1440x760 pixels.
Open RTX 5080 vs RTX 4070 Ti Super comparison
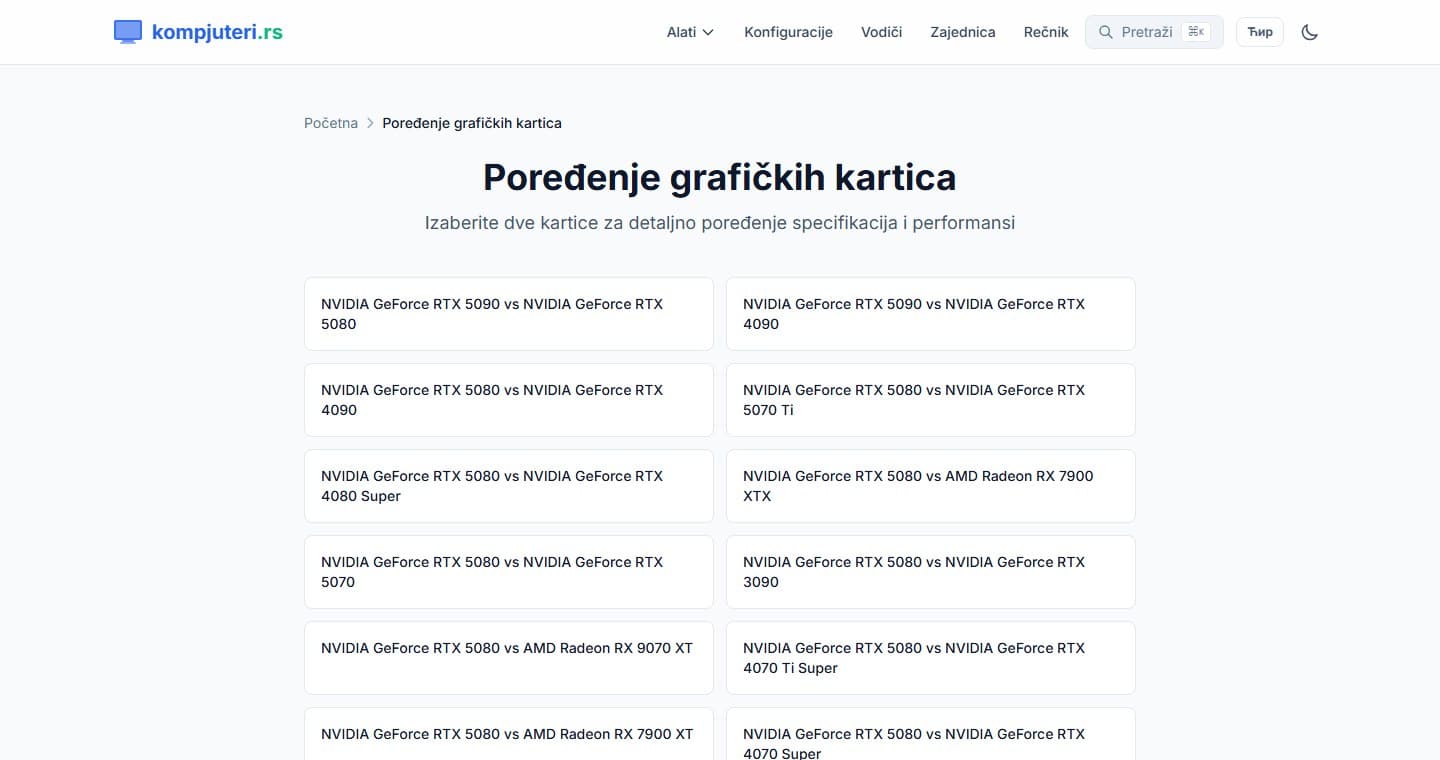(x=931, y=658)
